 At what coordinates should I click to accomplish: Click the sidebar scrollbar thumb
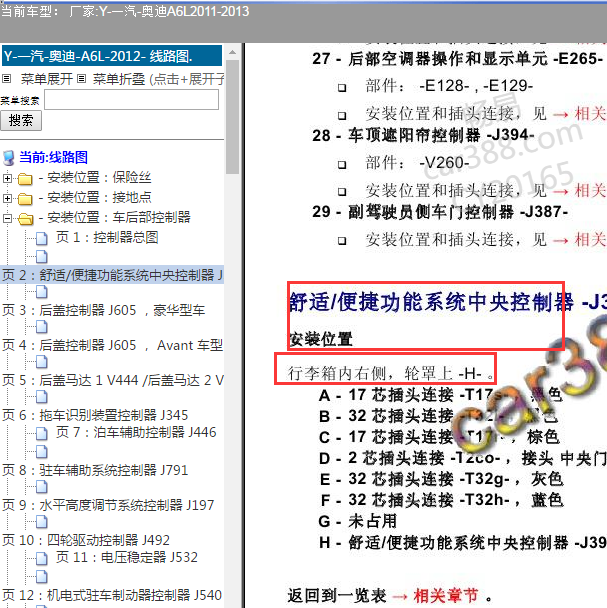pos(232,117)
